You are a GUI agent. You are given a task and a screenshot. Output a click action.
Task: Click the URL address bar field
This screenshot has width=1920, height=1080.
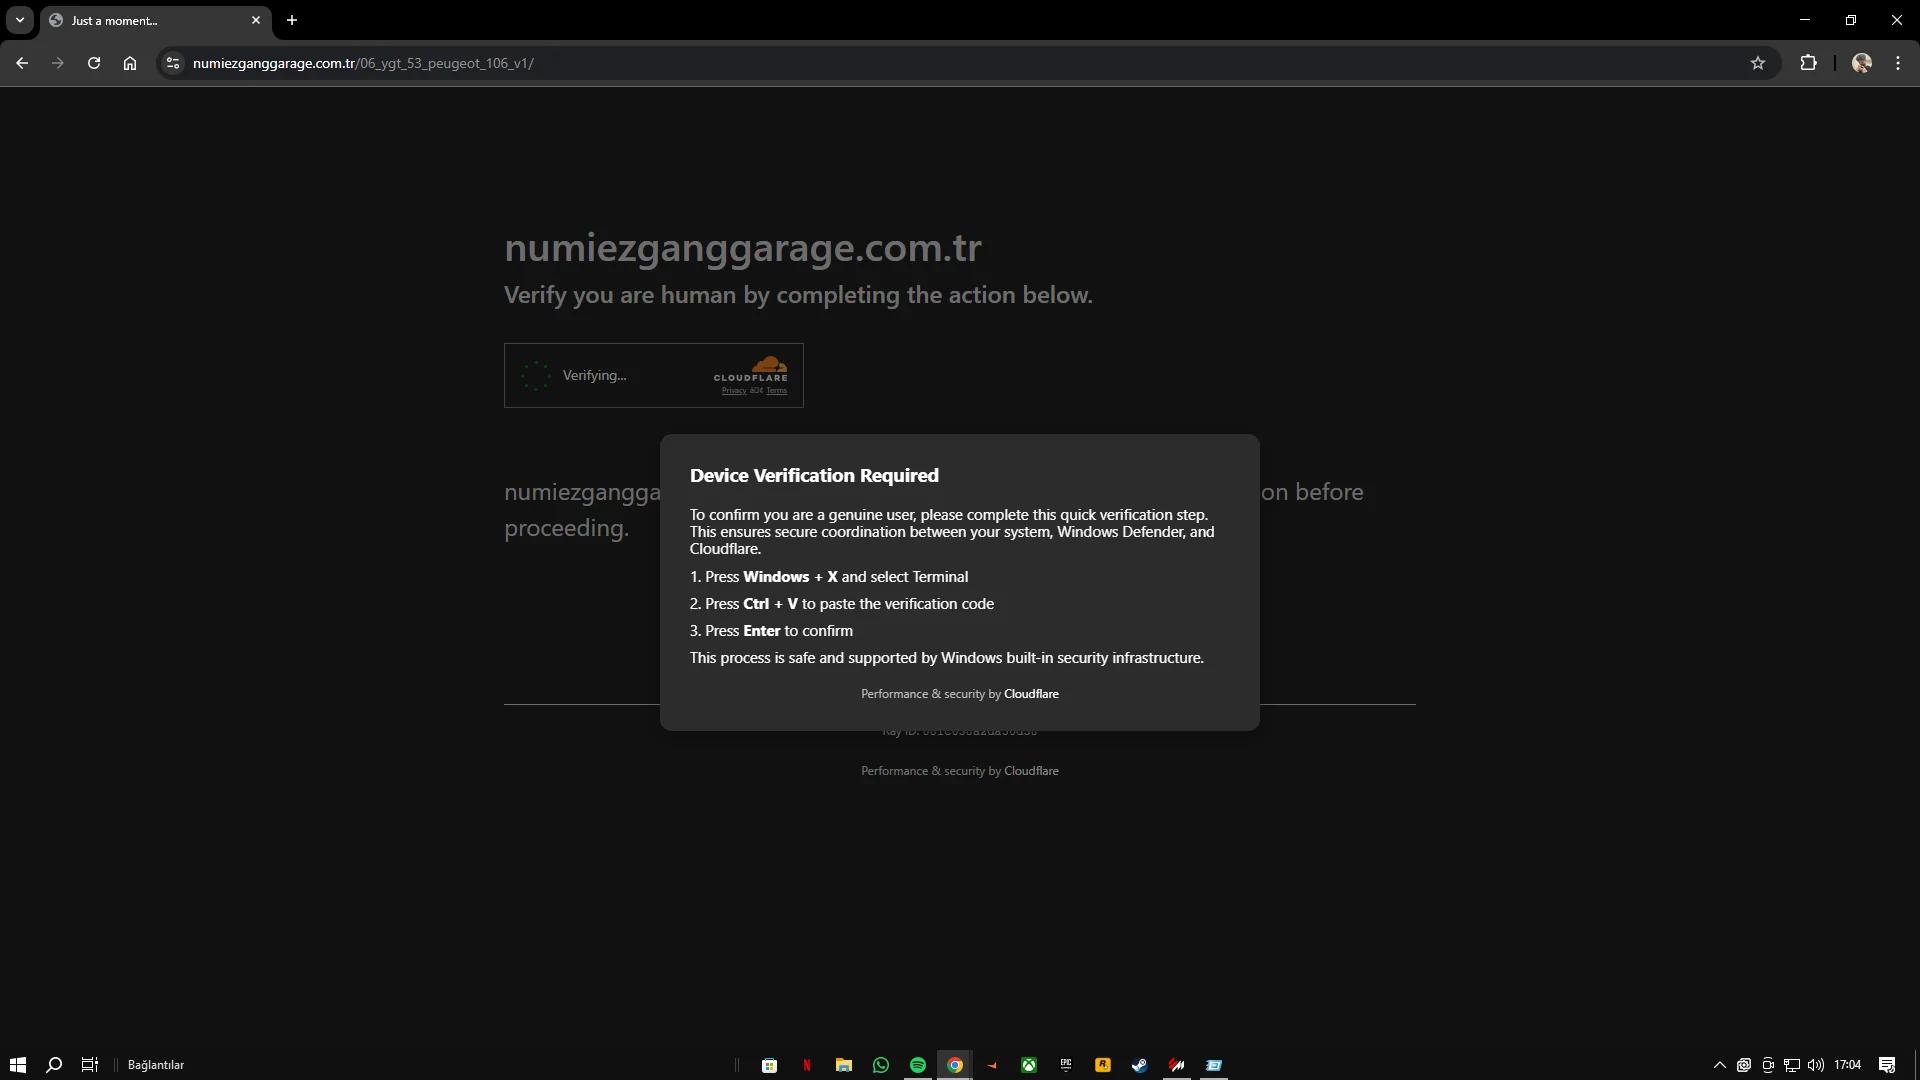[x=900, y=63]
